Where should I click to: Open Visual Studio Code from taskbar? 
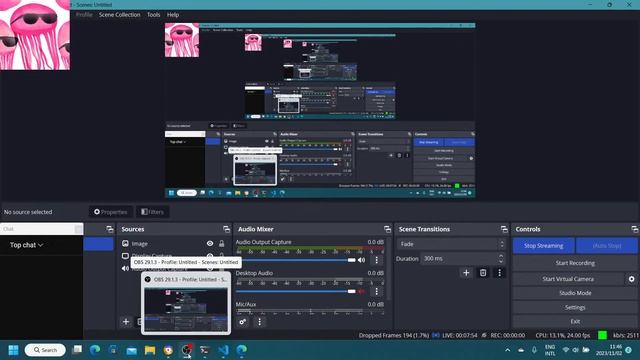click(223, 350)
